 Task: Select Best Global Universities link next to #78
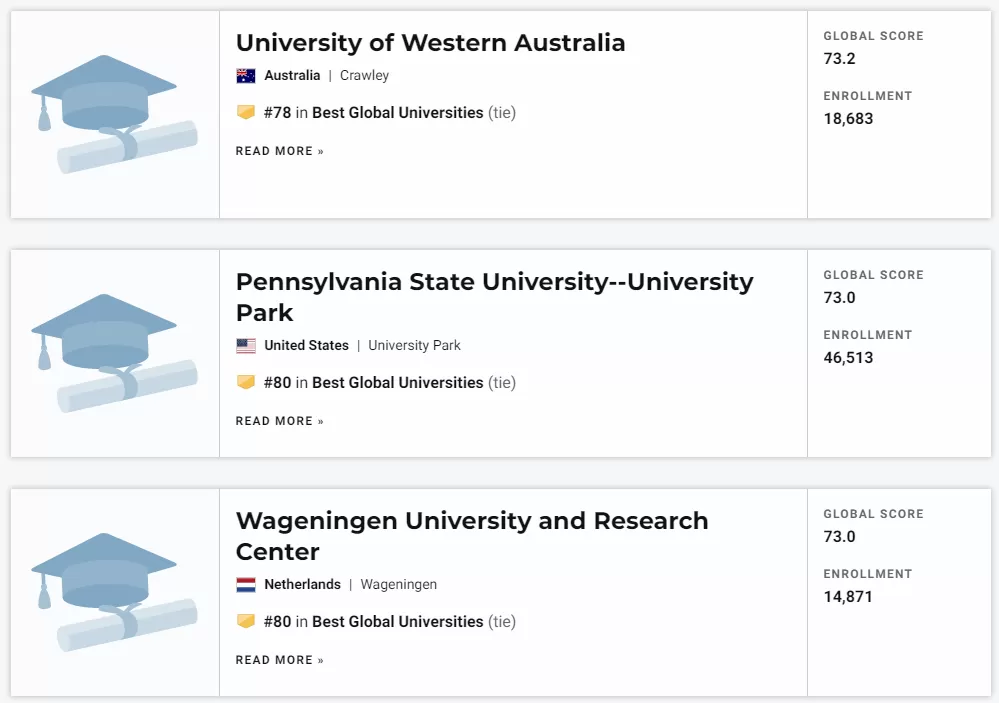coord(398,113)
